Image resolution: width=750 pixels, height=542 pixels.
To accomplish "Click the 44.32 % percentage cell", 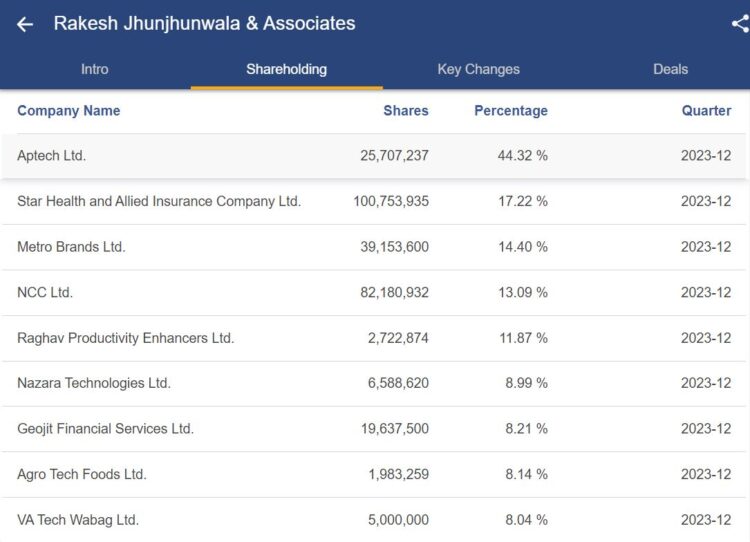I will point(522,155).
